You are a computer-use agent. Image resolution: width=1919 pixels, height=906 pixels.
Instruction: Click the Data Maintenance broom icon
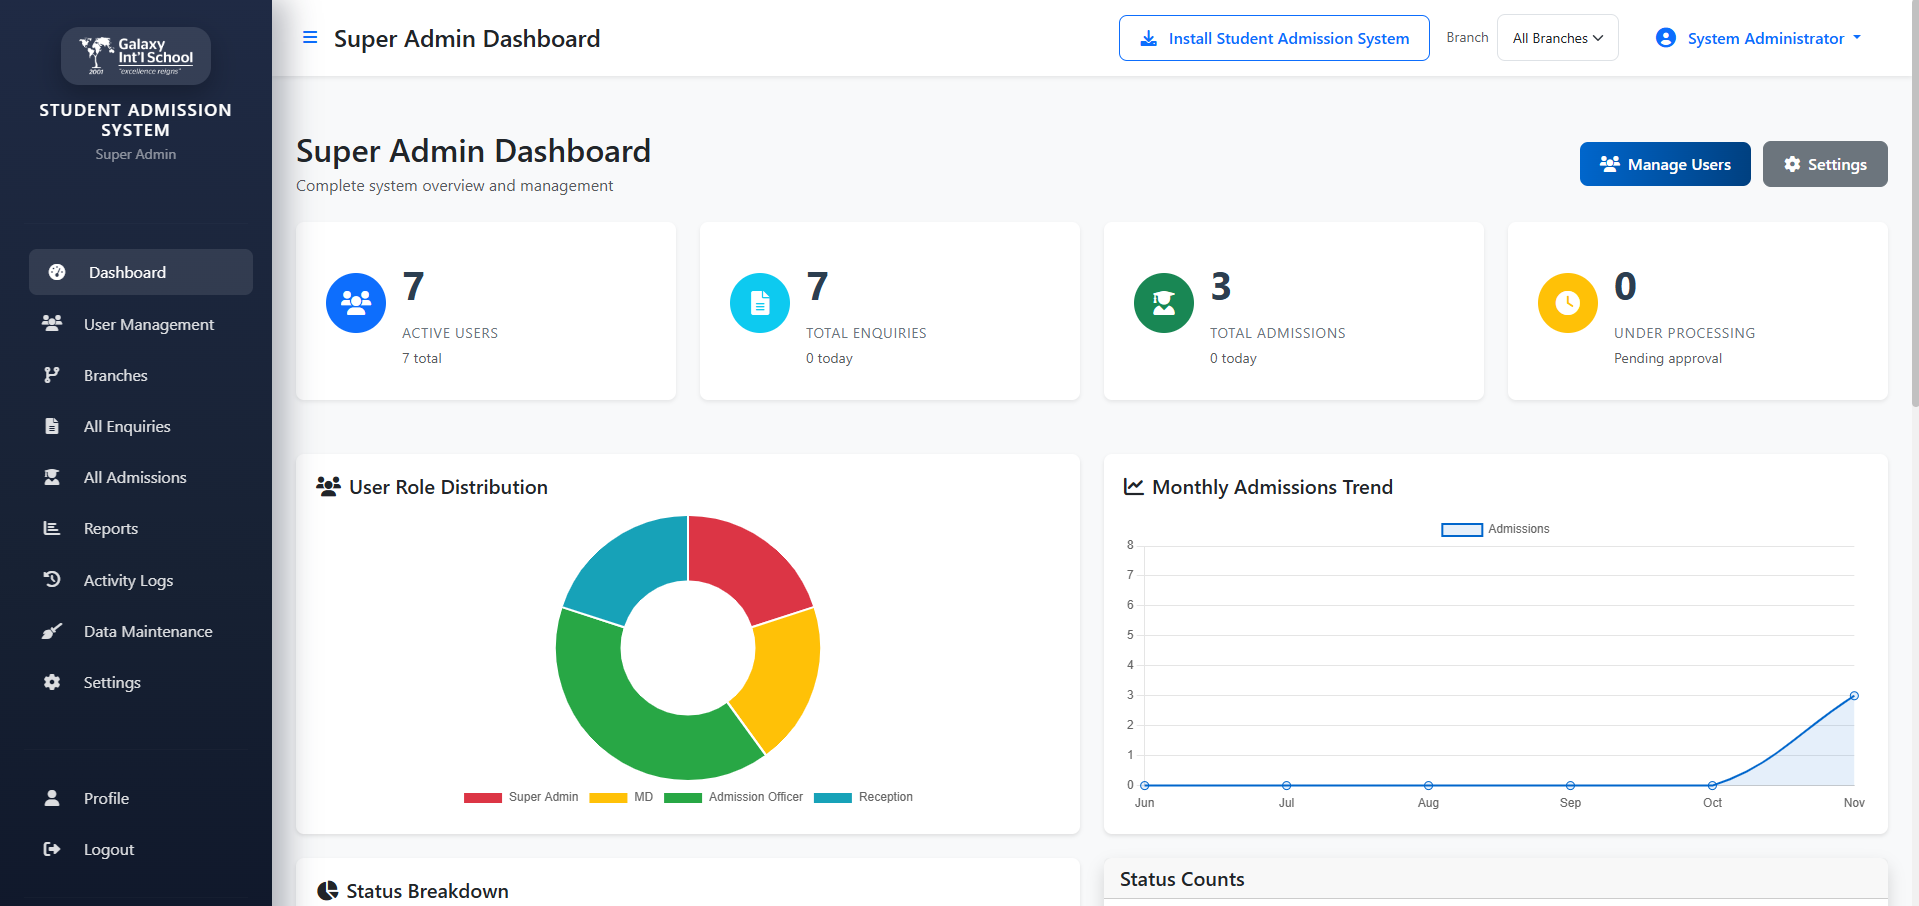click(52, 632)
